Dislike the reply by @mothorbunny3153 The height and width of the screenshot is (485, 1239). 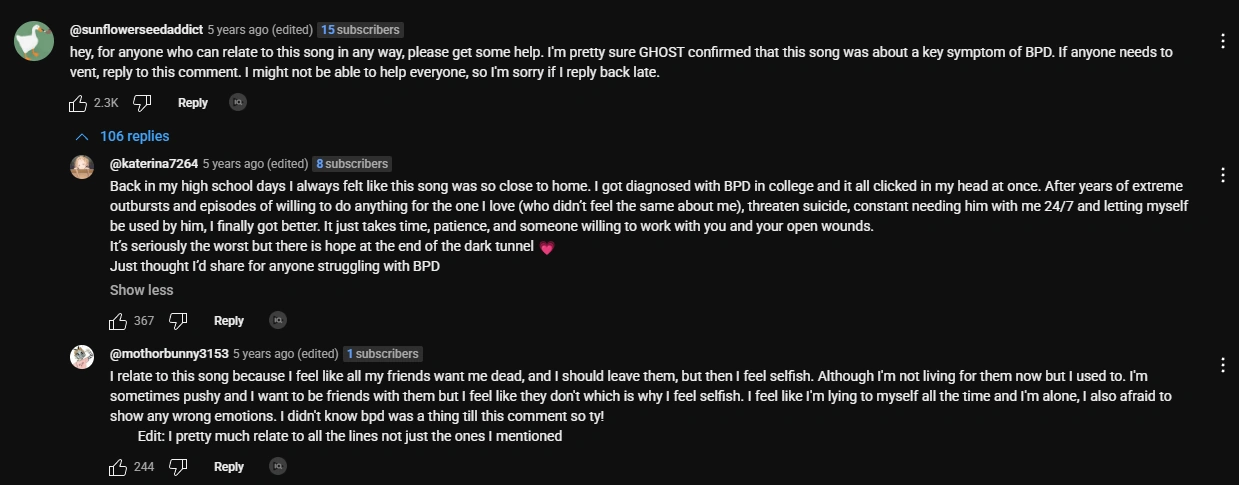click(x=178, y=466)
